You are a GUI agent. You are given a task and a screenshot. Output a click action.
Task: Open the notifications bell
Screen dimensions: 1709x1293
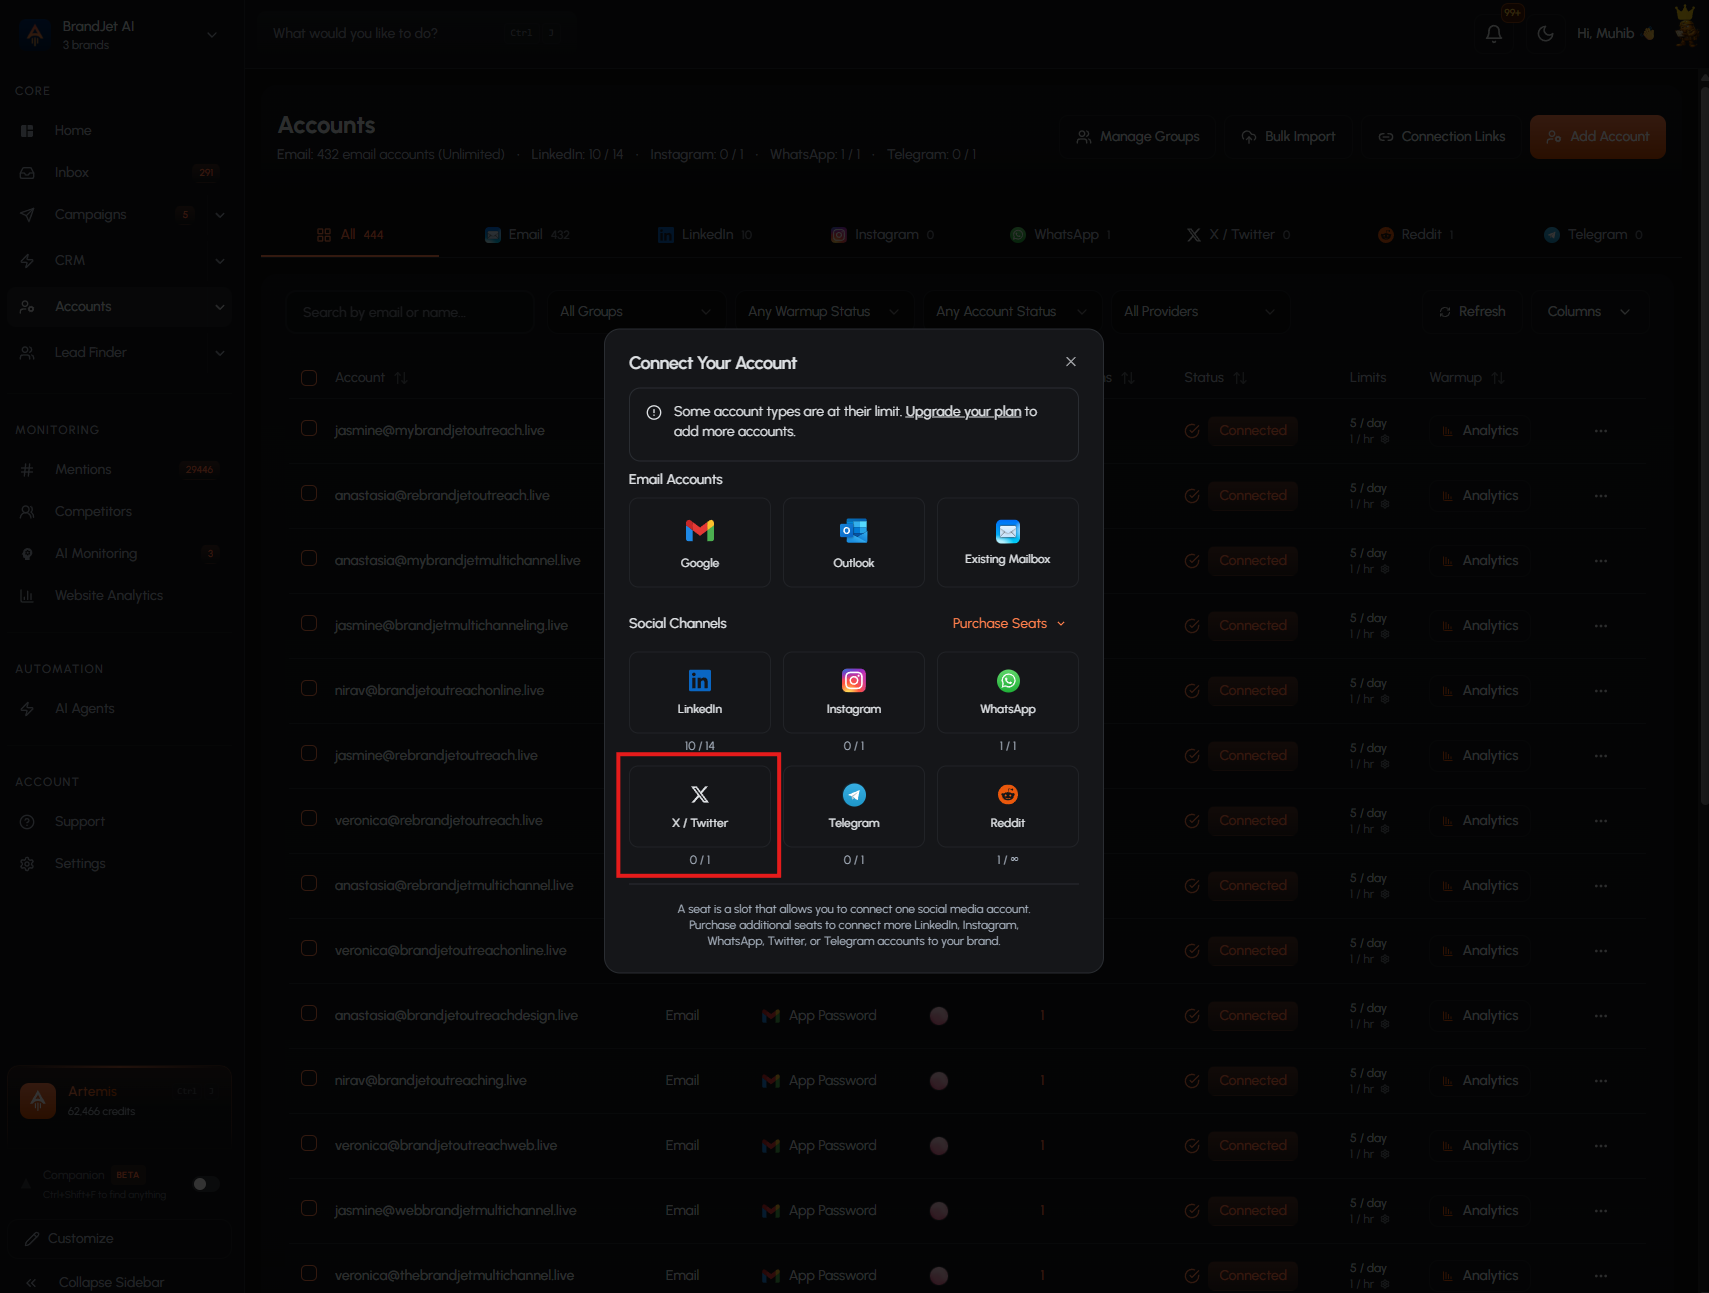(x=1493, y=33)
